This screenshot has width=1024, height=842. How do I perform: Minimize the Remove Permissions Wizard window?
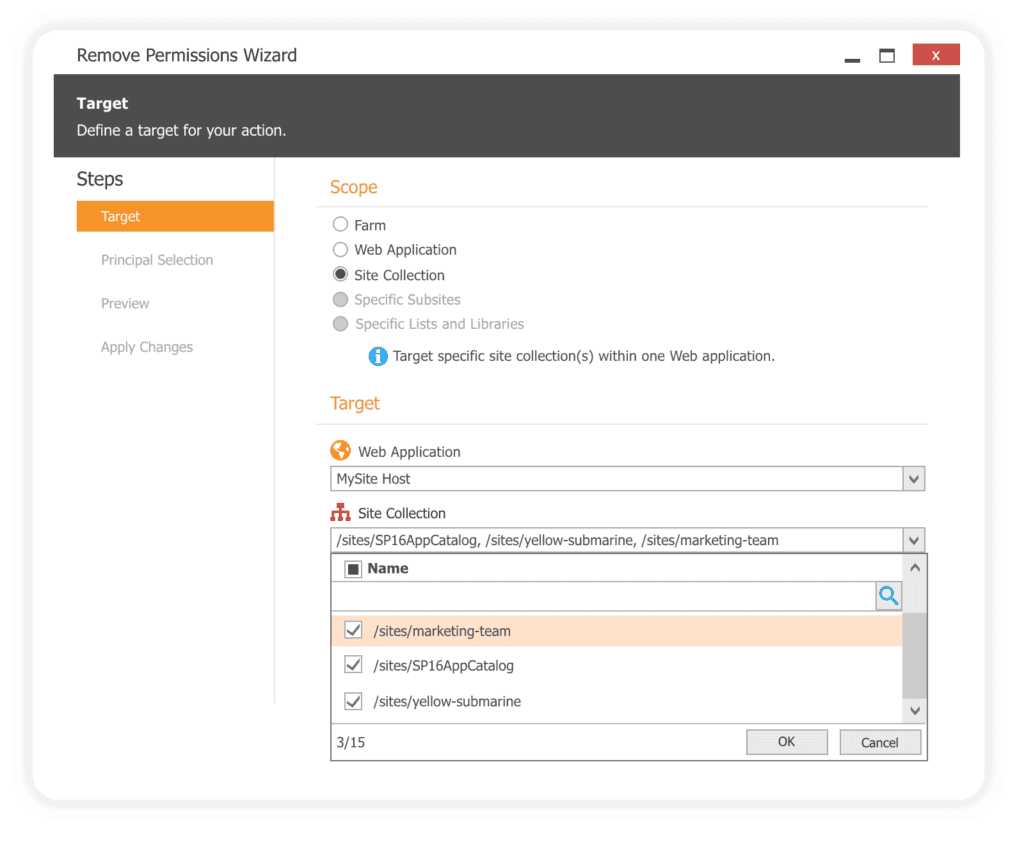point(852,57)
